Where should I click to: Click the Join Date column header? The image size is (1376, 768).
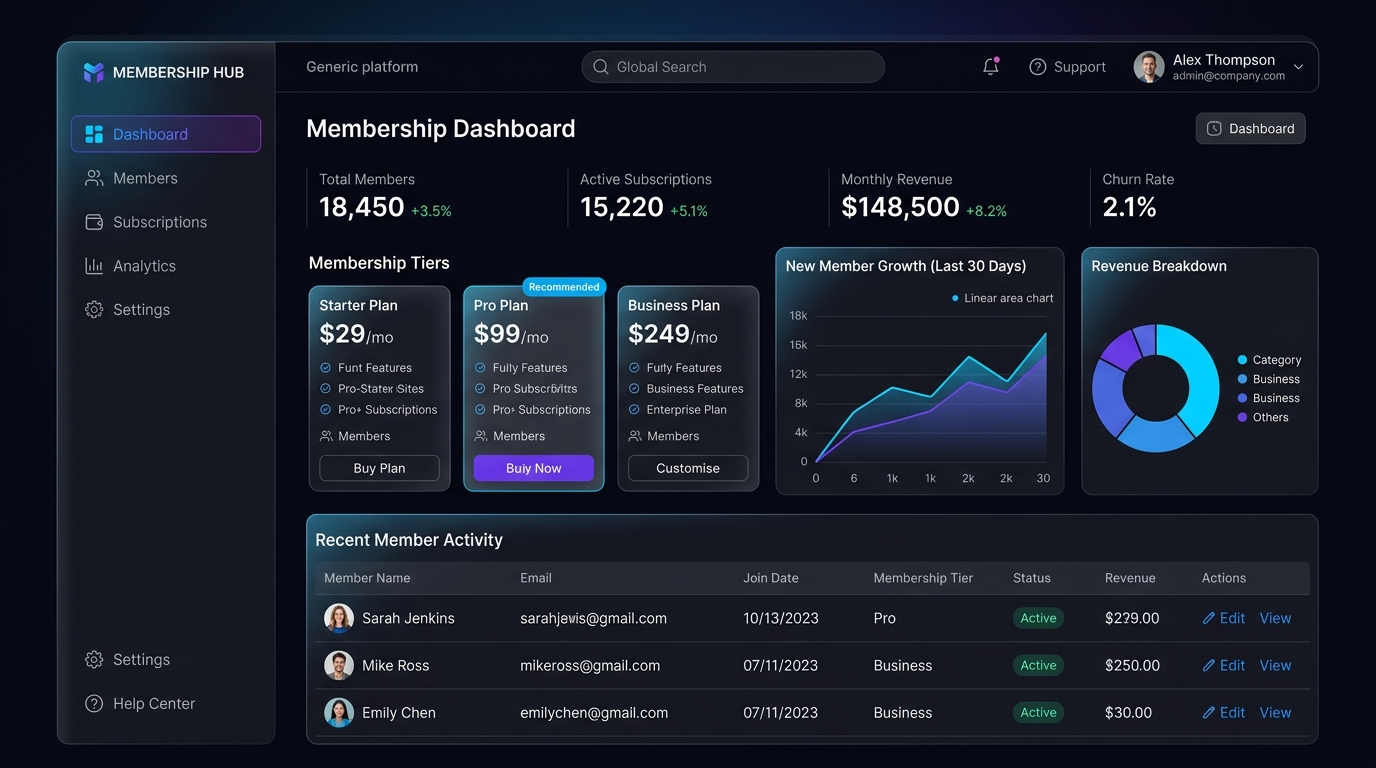point(771,578)
